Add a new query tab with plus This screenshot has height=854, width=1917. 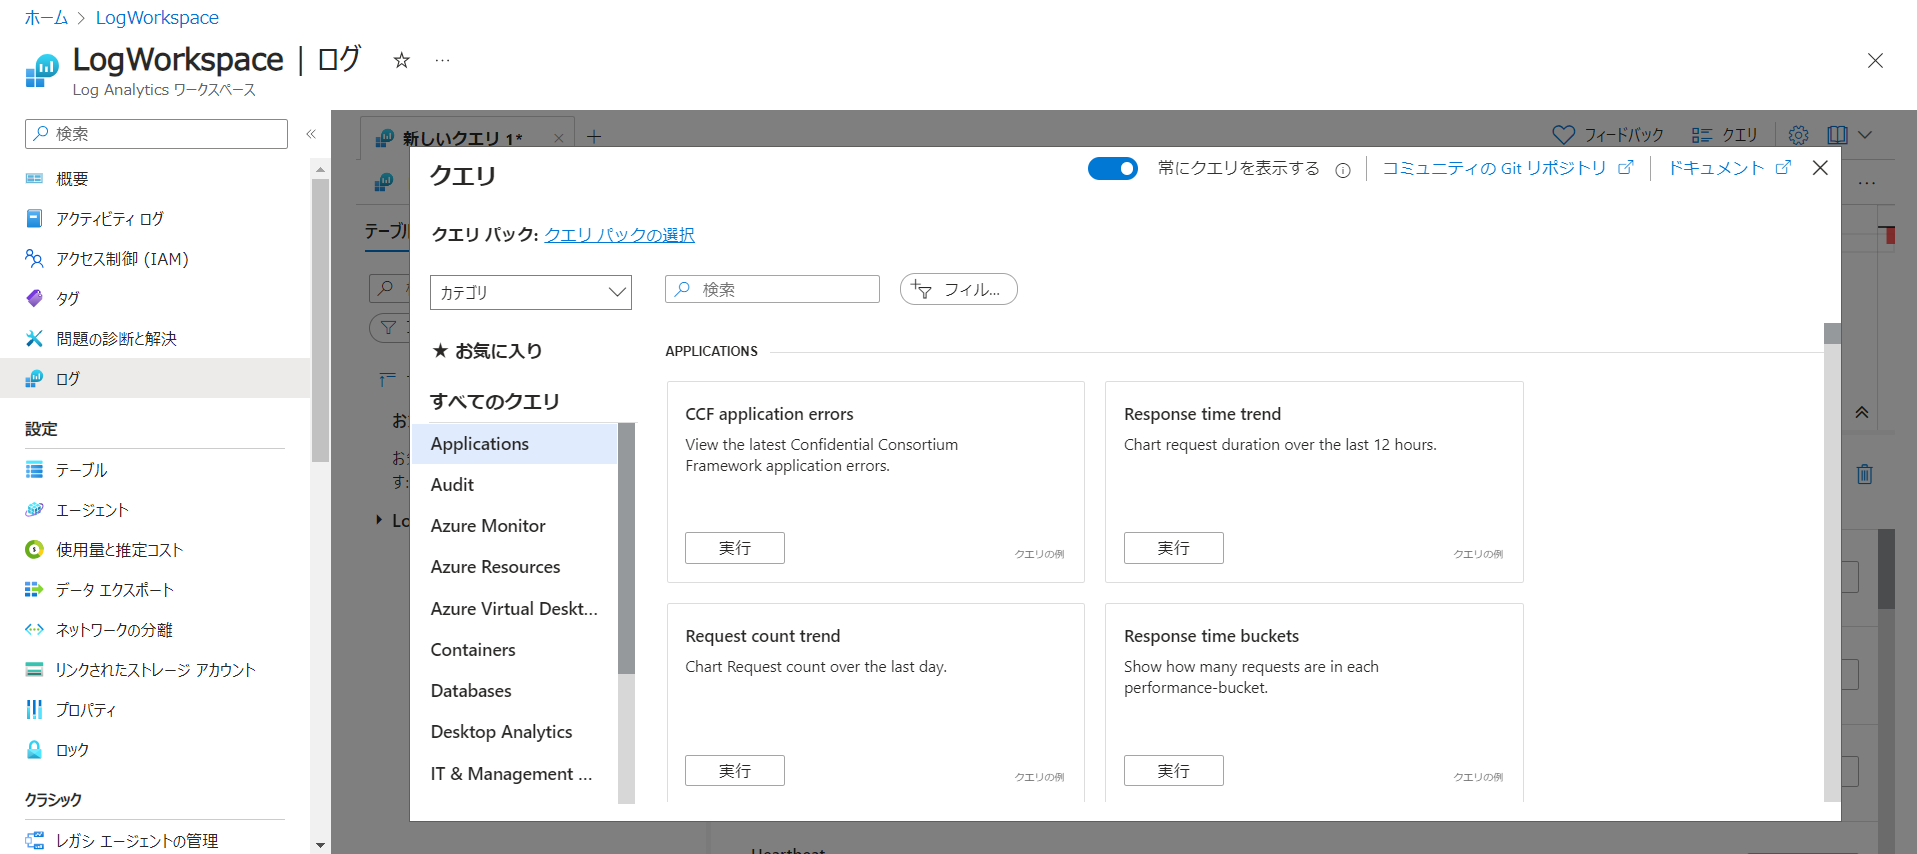pyautogui.click(x=594, y=137)
